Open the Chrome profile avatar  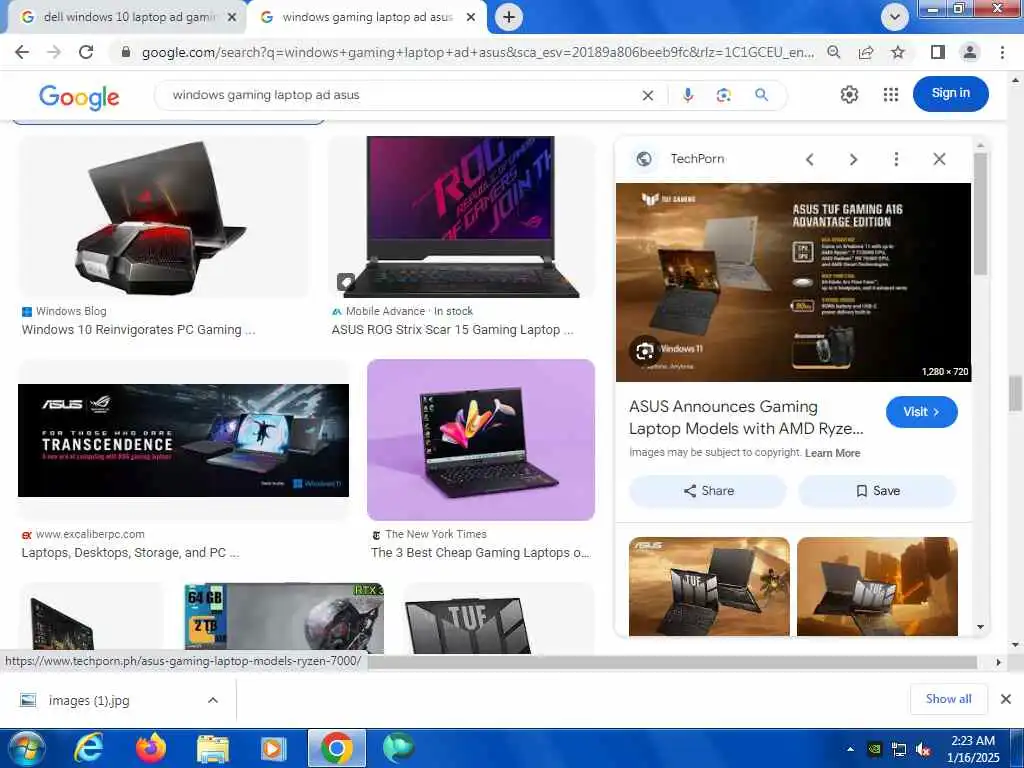970,52
